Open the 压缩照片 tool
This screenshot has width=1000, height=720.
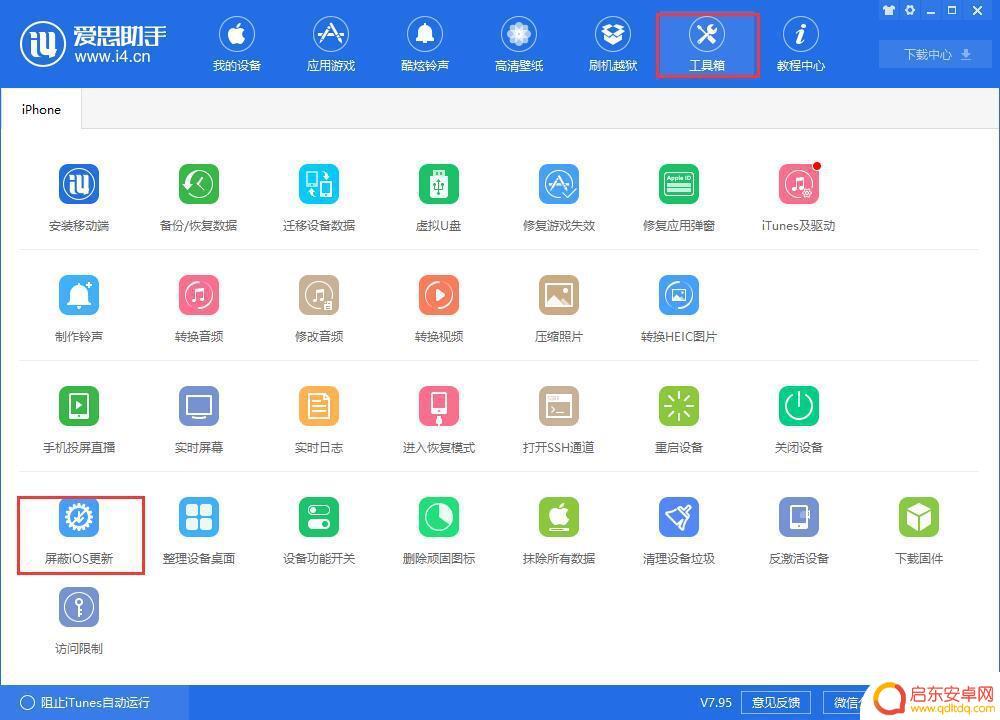click(559, 295)
